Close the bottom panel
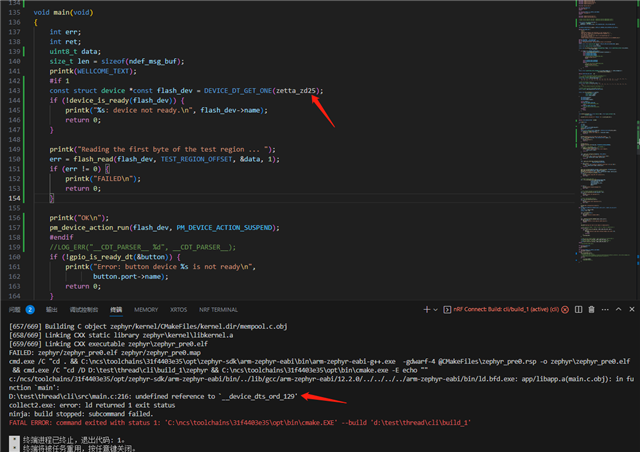The height and width of the screenshot is (452, 640). [632, 310]
